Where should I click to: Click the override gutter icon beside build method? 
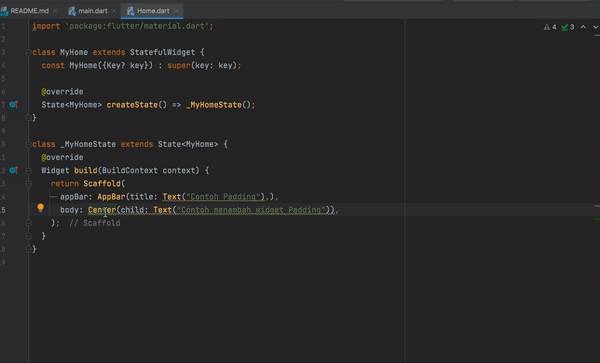click(14, 170)
